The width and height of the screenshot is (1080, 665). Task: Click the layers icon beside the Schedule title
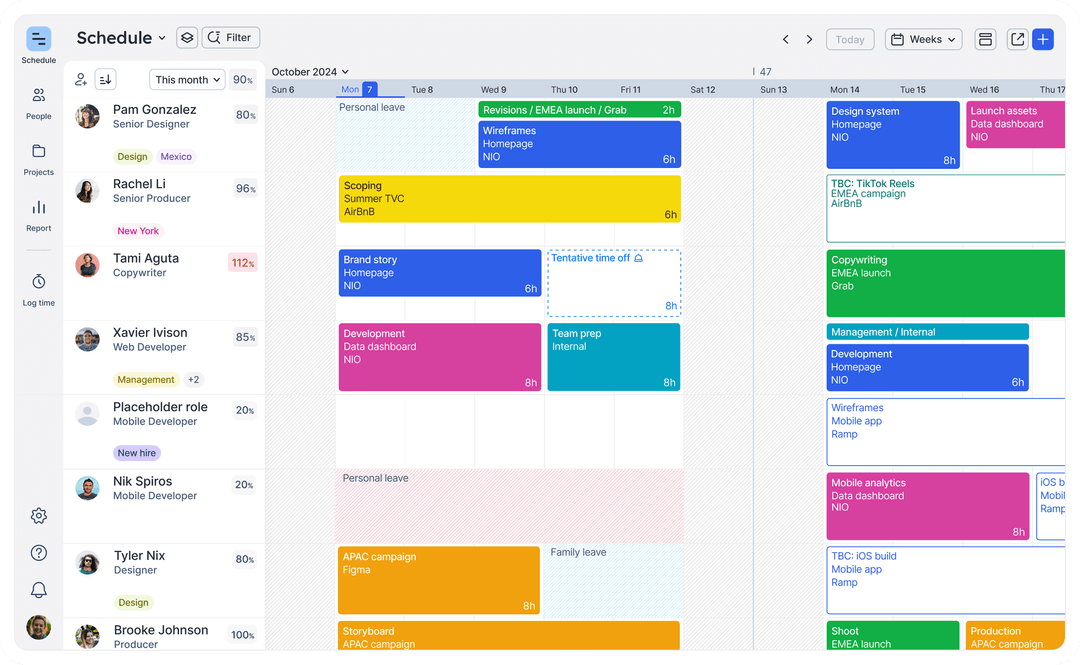point(187,37)
